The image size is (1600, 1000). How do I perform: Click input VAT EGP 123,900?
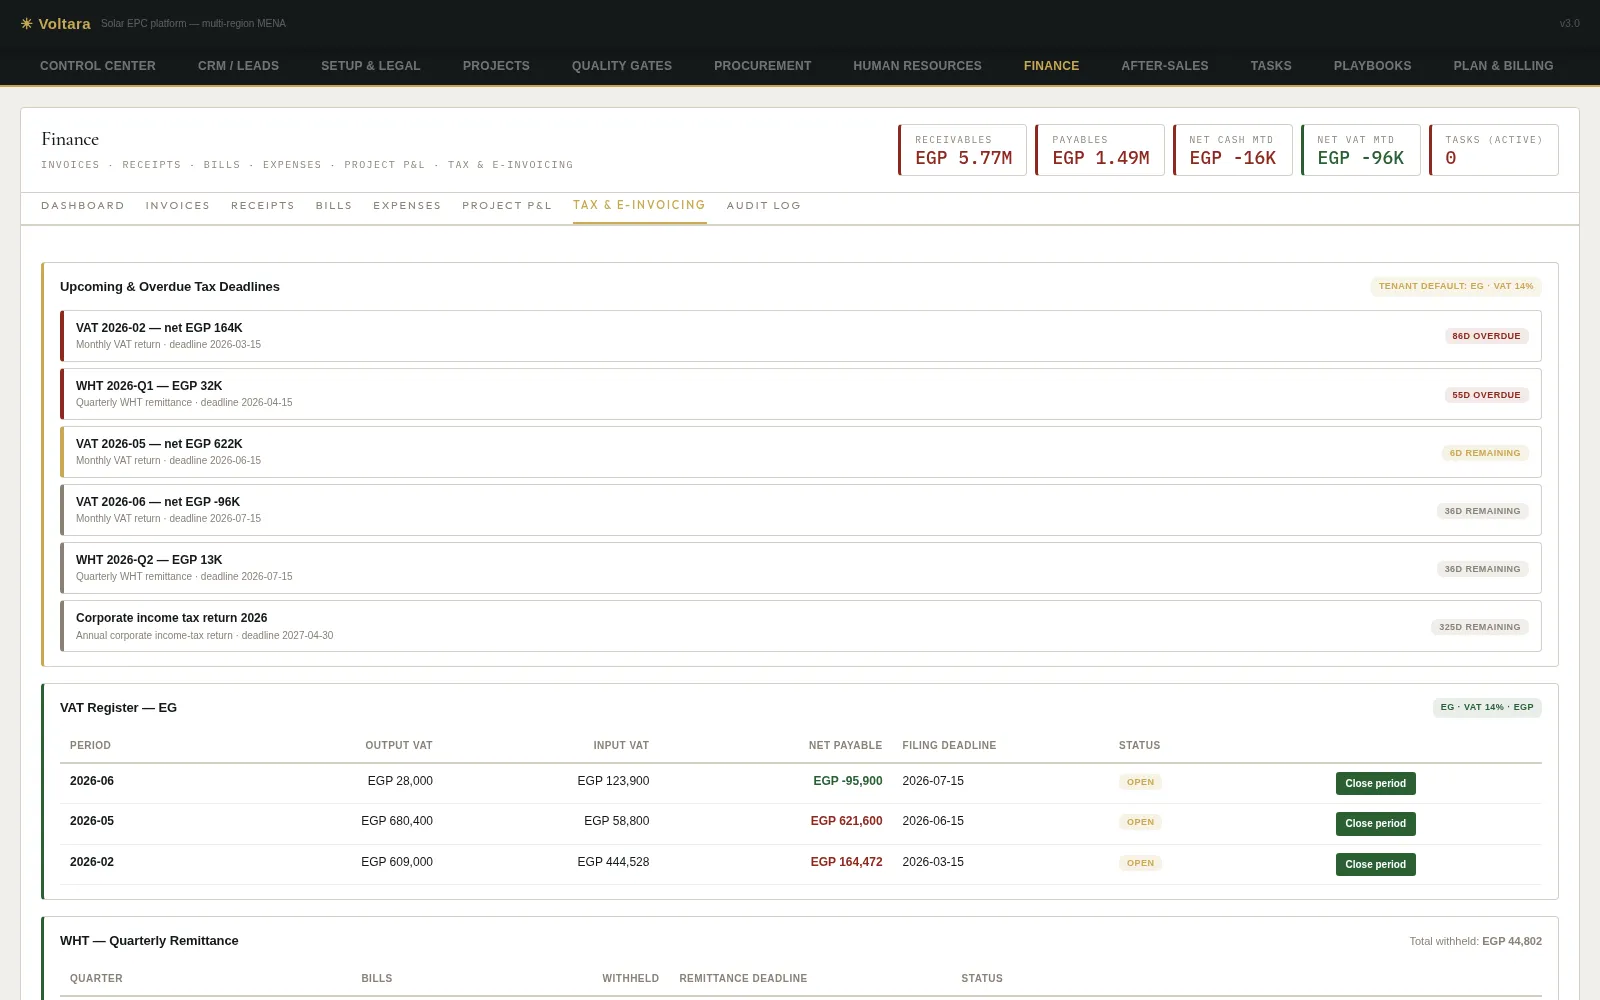pyautogui.click(x=613, y=781)
